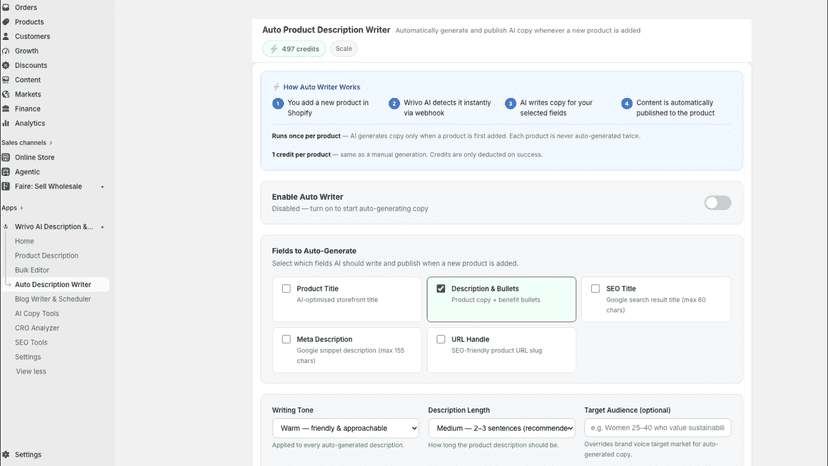Click the '1 credit per product' text

point(301,155)
